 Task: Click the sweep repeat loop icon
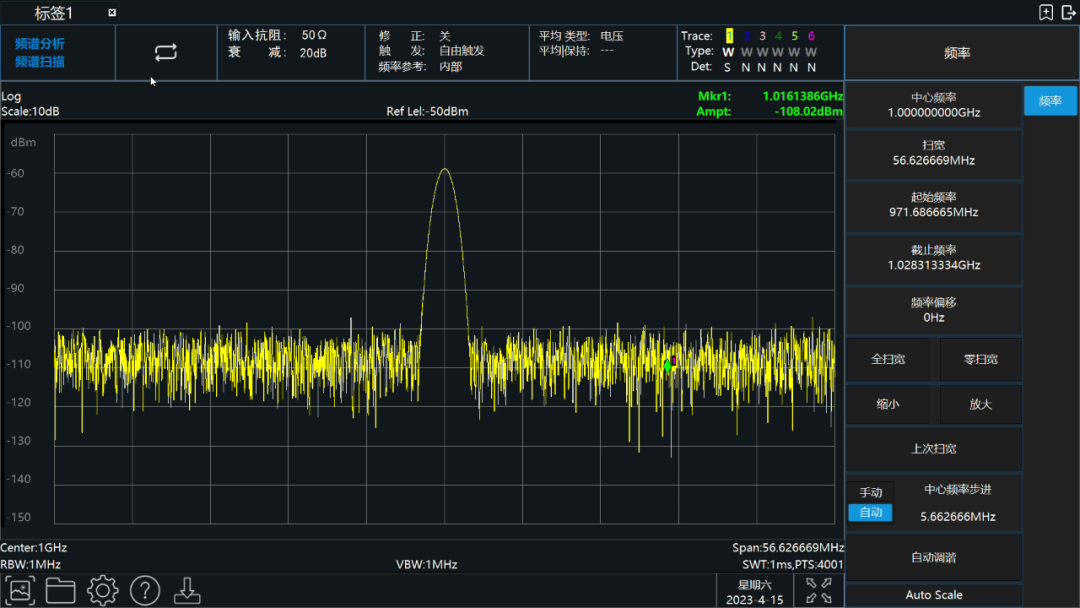(x=165, y=52)
